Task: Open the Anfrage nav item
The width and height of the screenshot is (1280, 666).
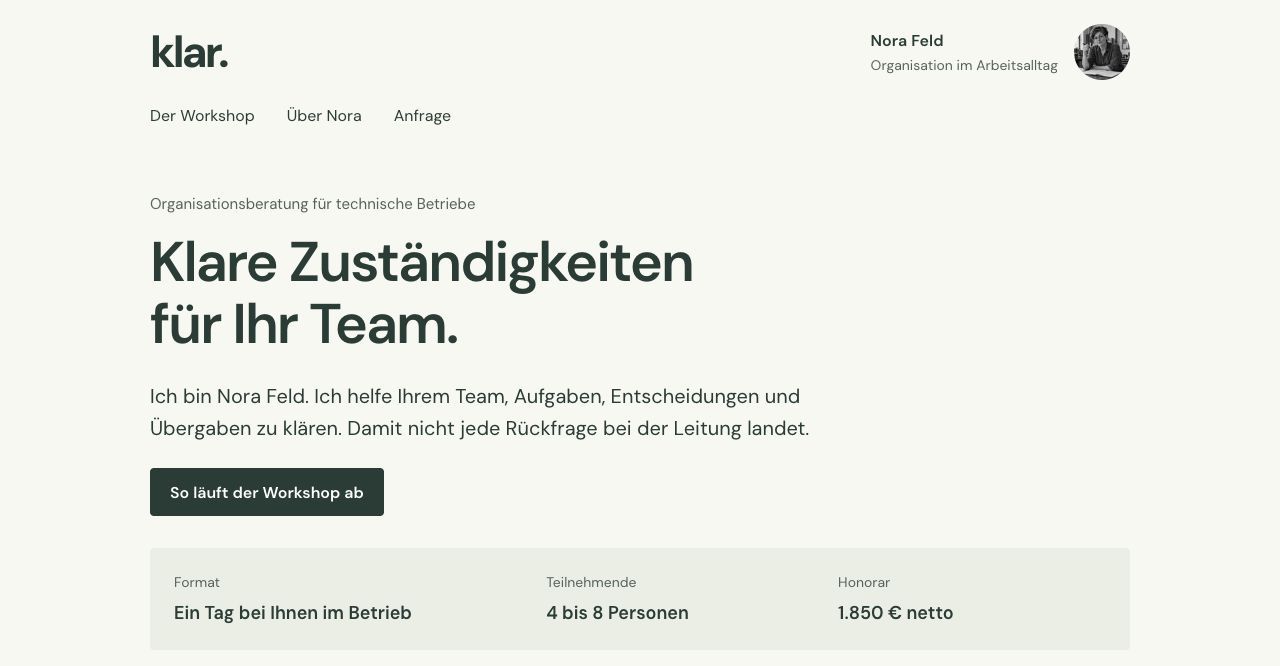Action: [422, 116]
